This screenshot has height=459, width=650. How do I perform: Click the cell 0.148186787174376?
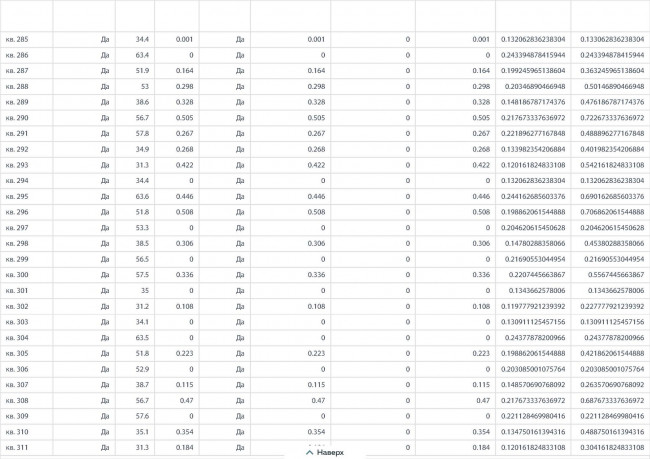click(533, 102)
